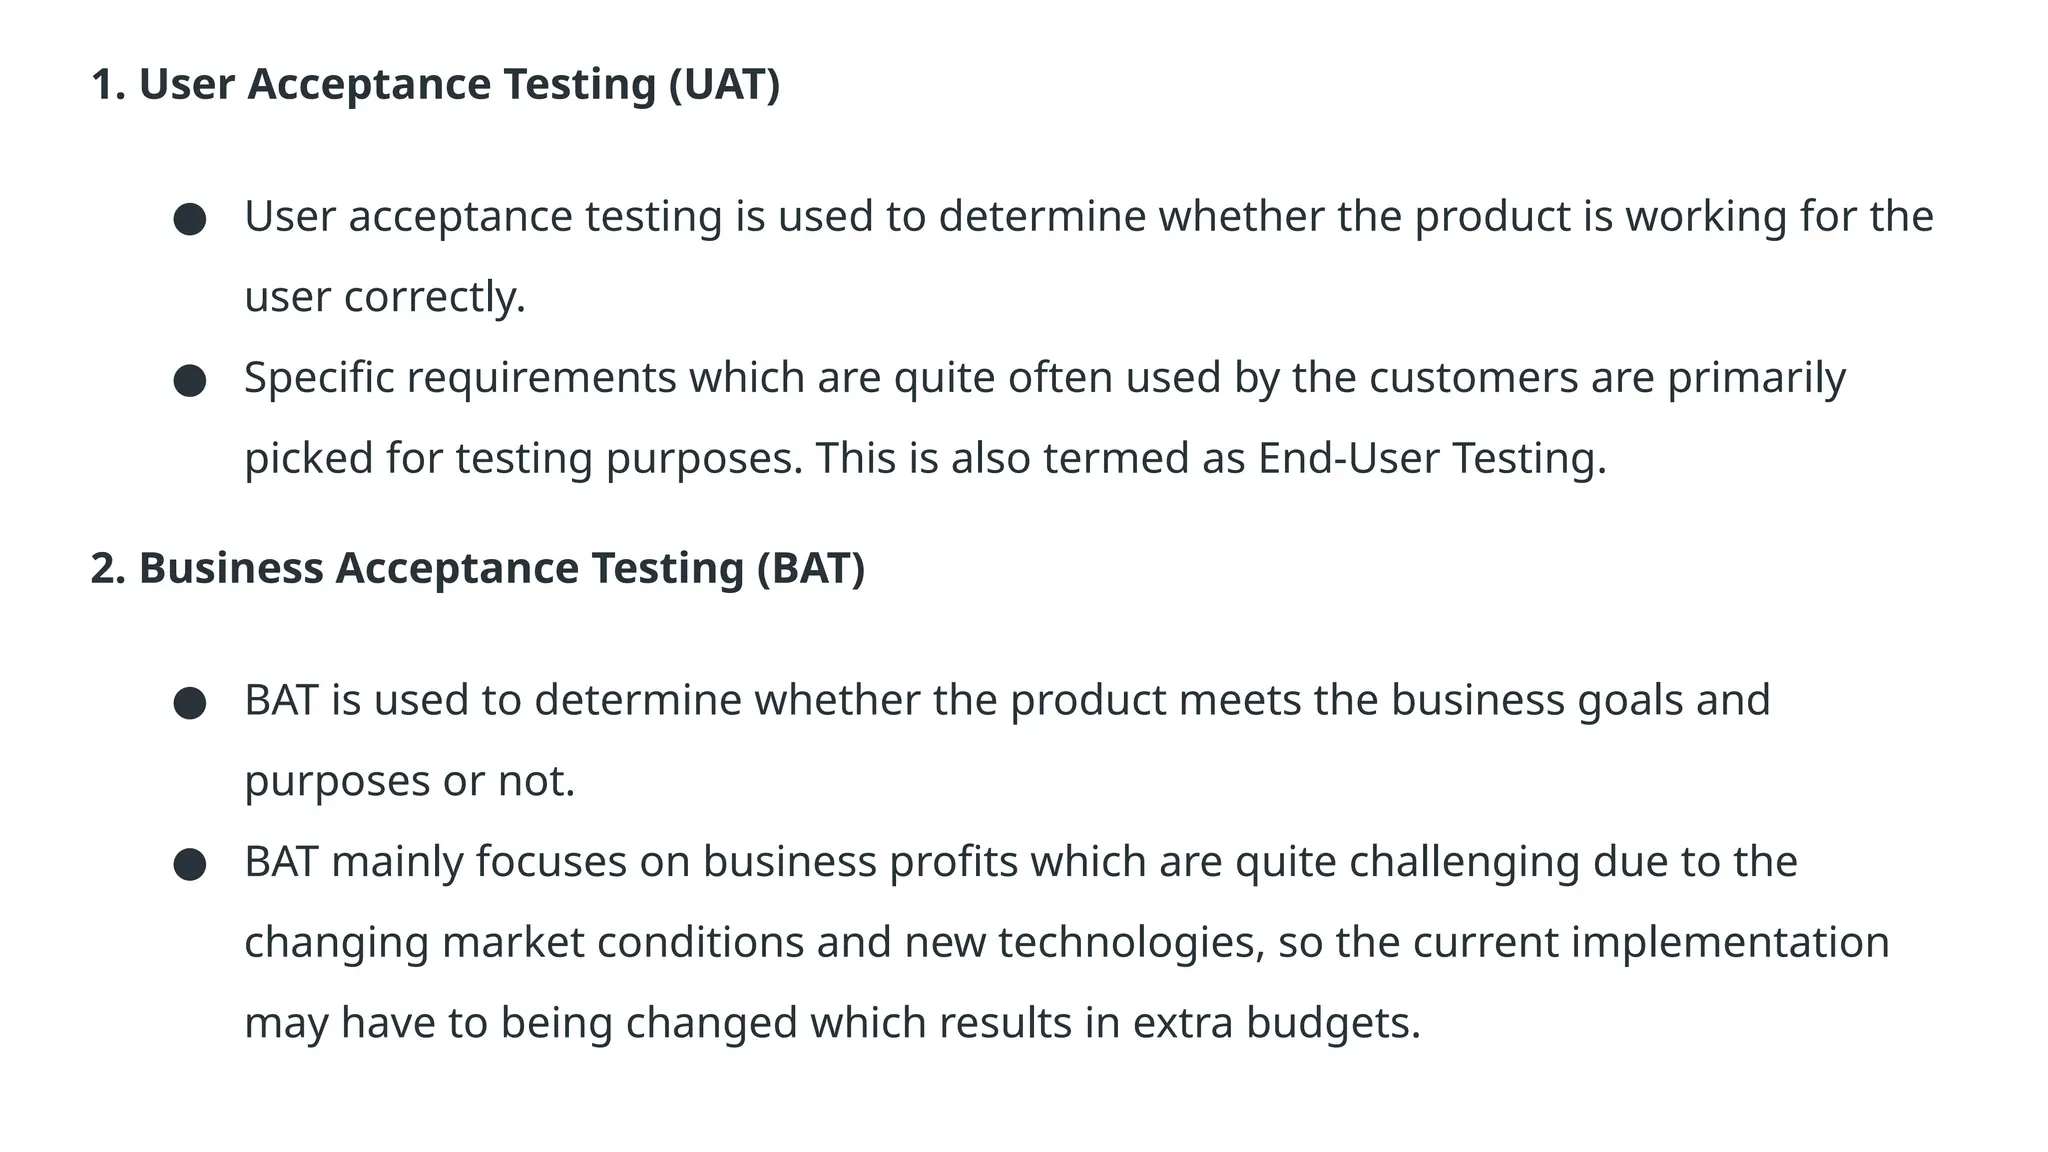Click the number "1." in the first heading
Viewport: 2048px width, 1152px height.
[108, 84]
